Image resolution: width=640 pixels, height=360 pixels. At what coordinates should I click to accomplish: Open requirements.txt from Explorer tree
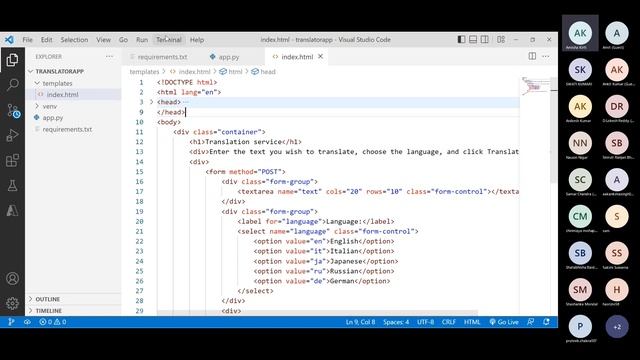coord(67,129)
